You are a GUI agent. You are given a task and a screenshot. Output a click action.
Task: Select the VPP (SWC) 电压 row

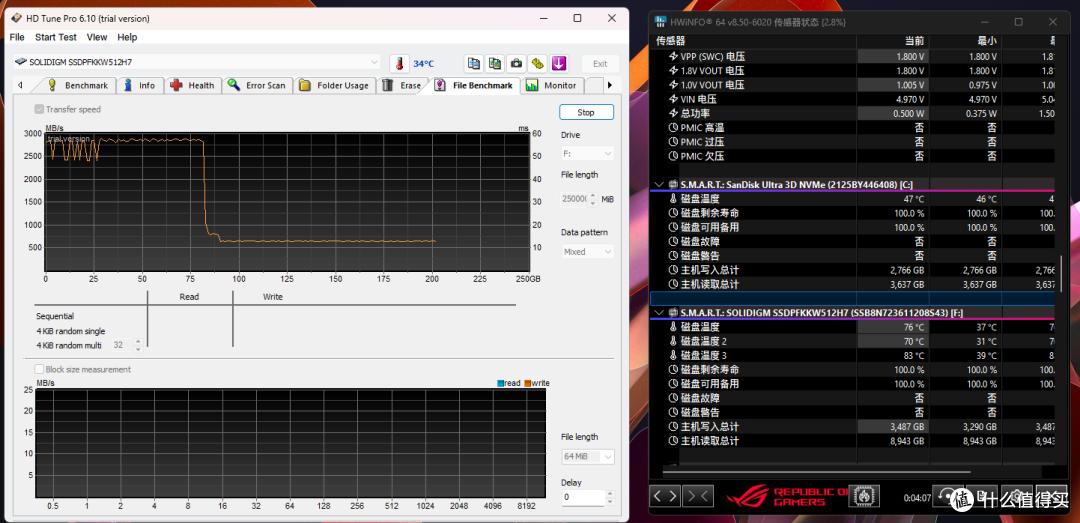pyautogui.click(x=853, y=57)
